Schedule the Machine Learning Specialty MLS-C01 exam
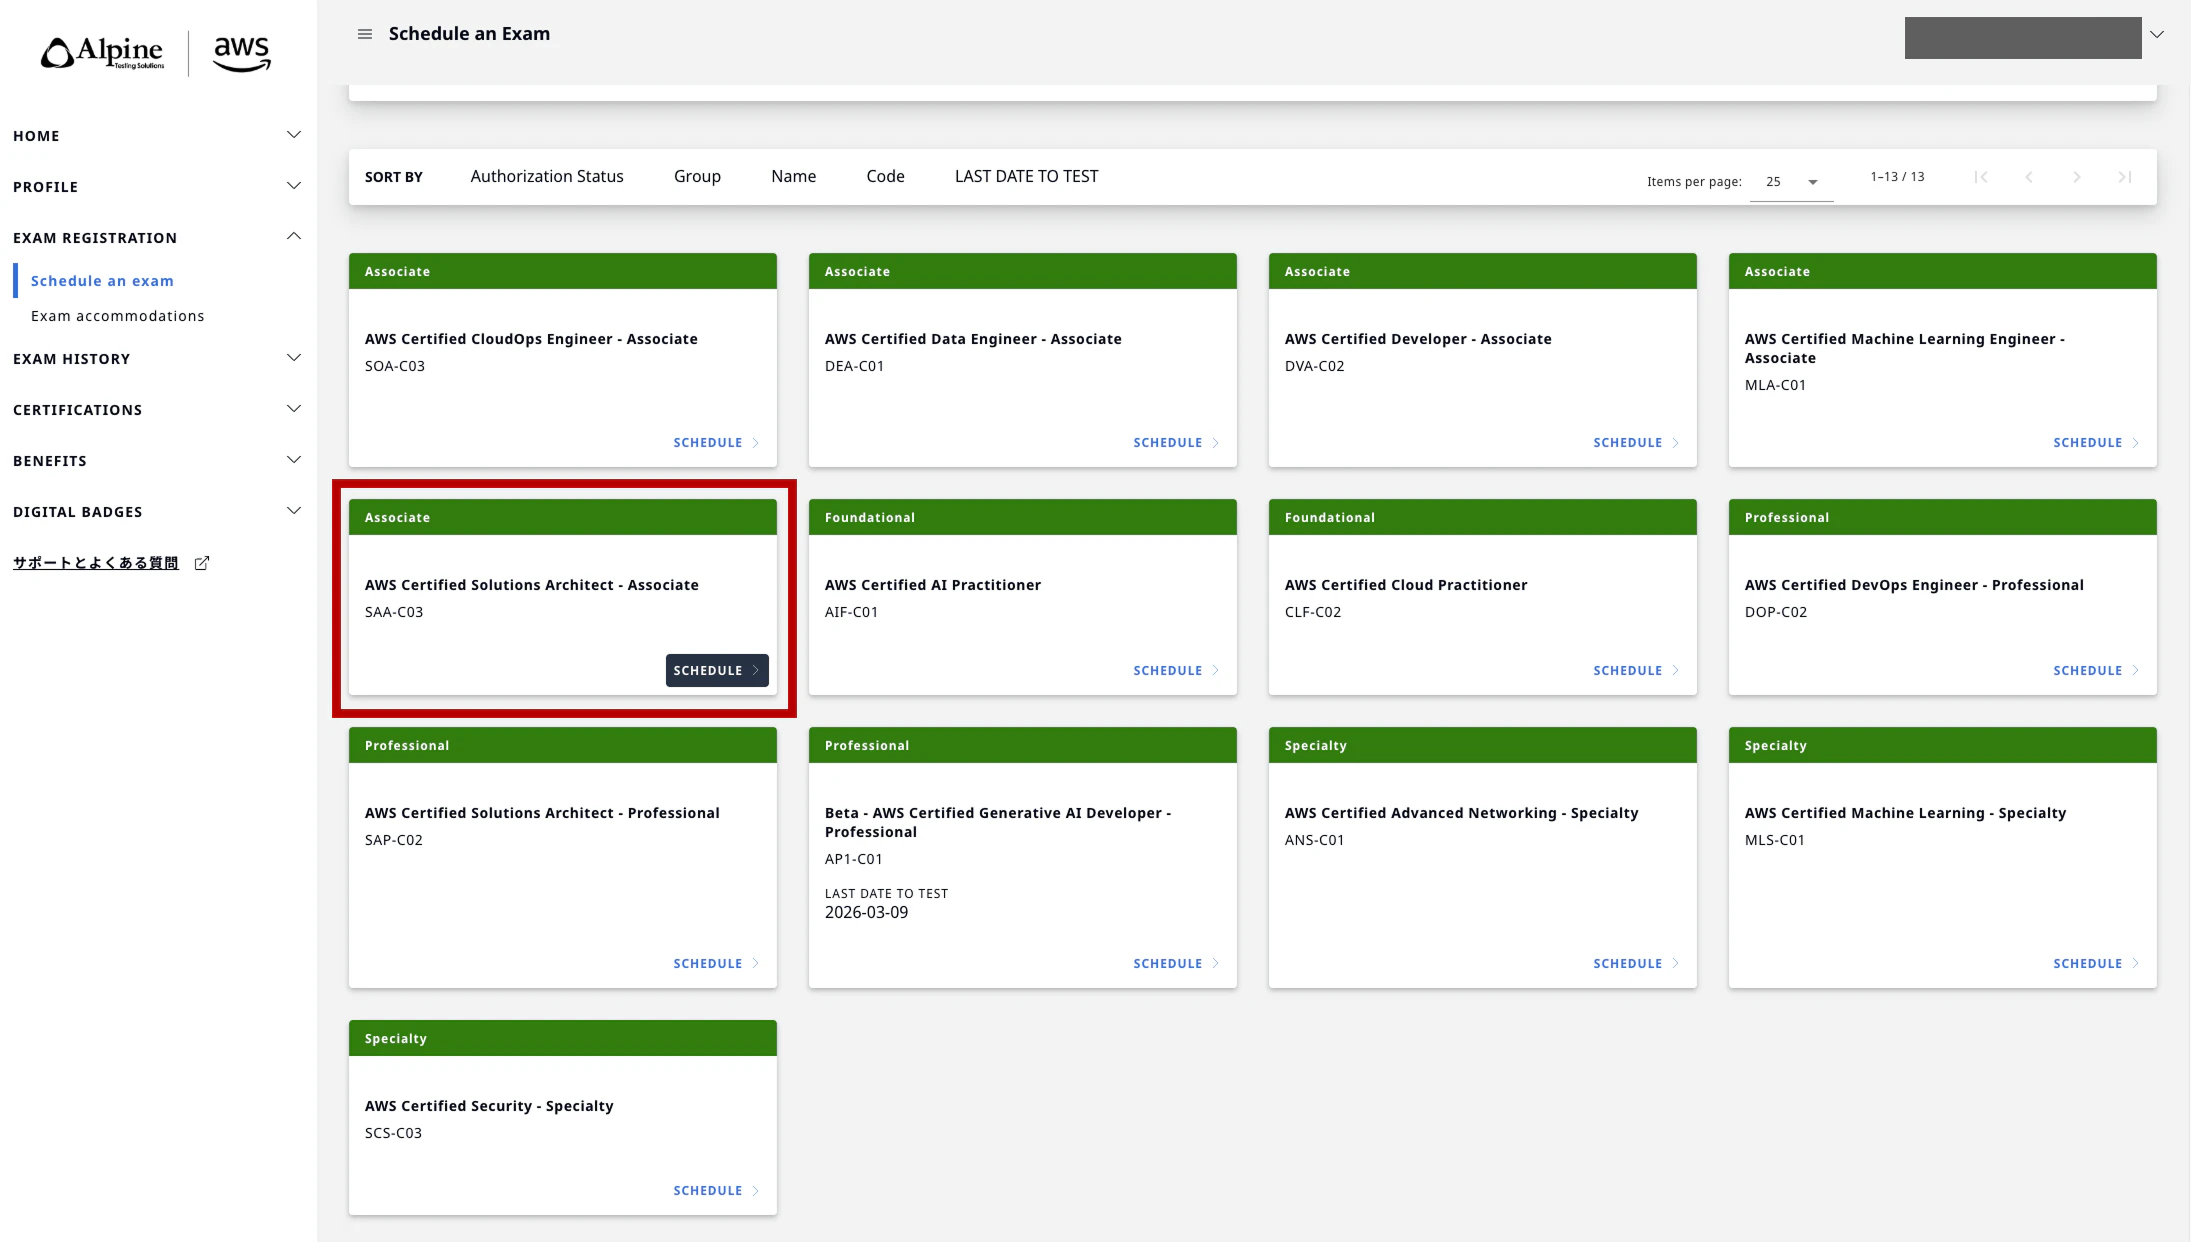Image resolution: width=2191 pixels, height=1242 pixels. coord(2096,964)
